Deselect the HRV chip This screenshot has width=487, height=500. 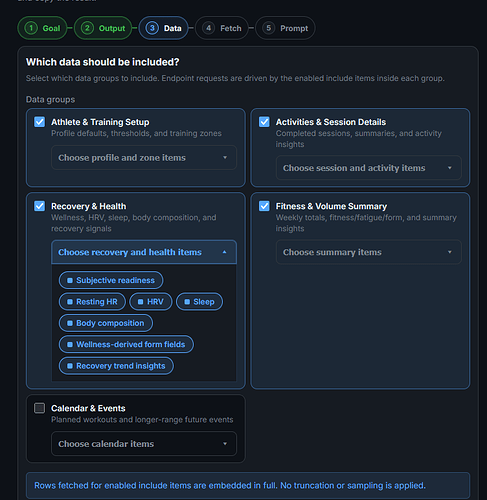point(151,302)
